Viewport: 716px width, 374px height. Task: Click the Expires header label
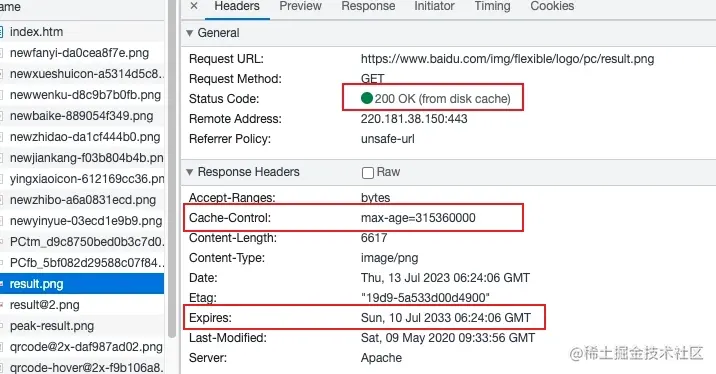point(210,318)
